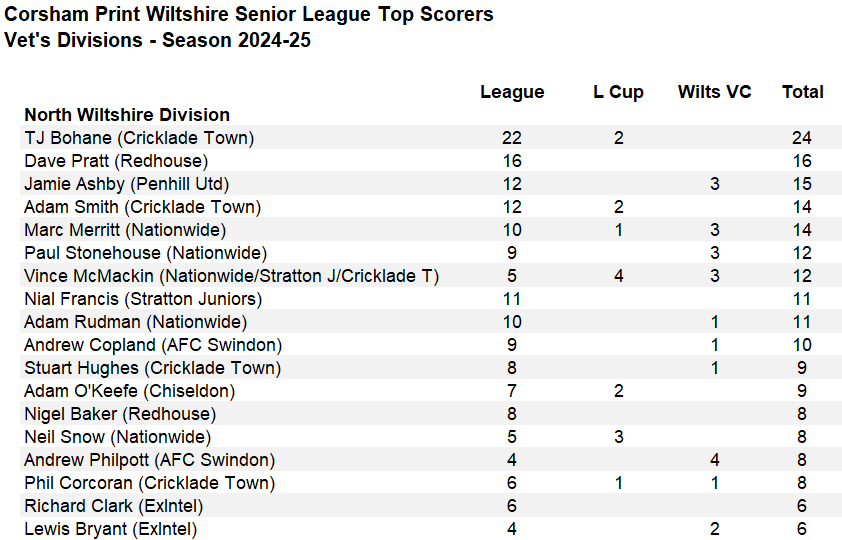
Task: Click Andrew Copland (AFC Swindon) name
Action: 153,345
